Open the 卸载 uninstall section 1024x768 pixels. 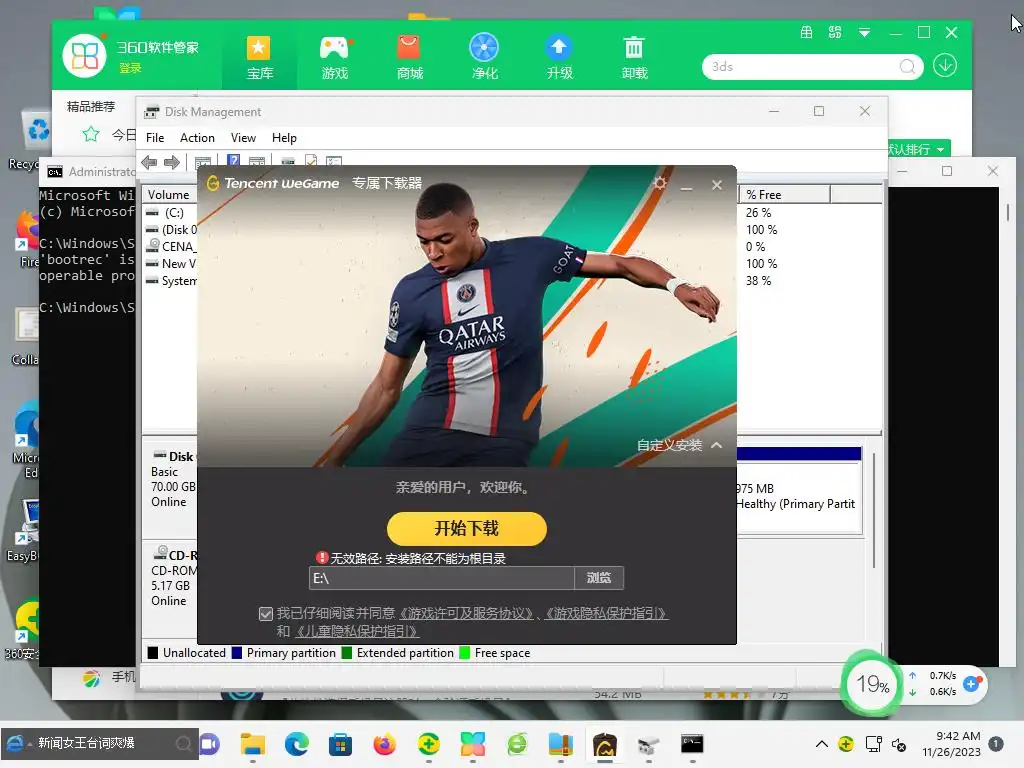(x=634, y=57)
